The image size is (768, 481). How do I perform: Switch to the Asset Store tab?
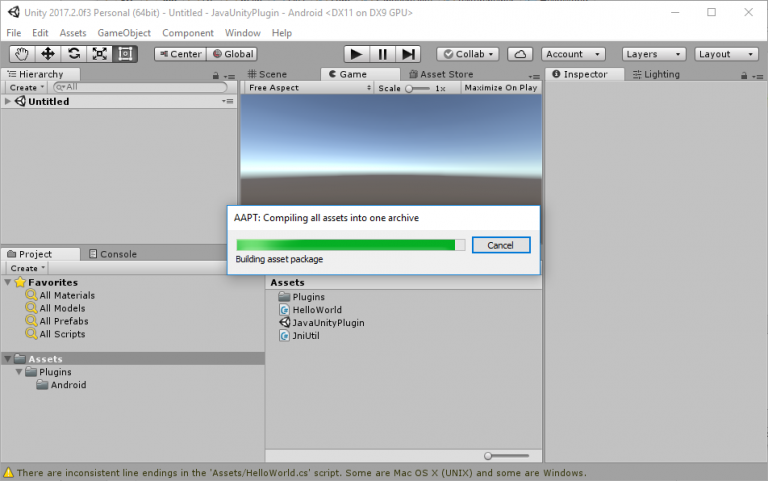pyautogui.click(x=441, y=74)
